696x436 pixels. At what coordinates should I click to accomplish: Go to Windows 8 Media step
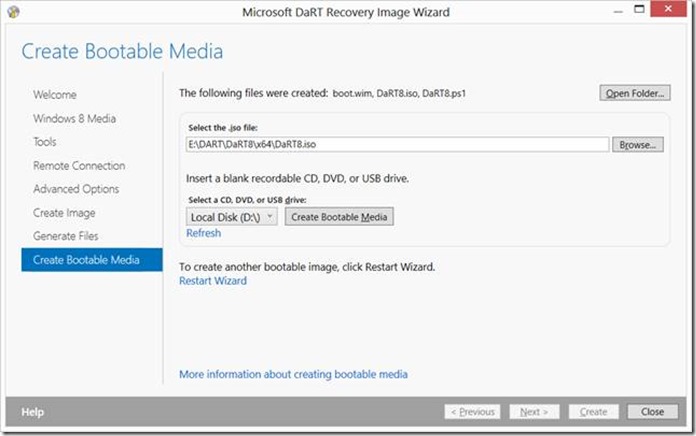pos(74,119)
